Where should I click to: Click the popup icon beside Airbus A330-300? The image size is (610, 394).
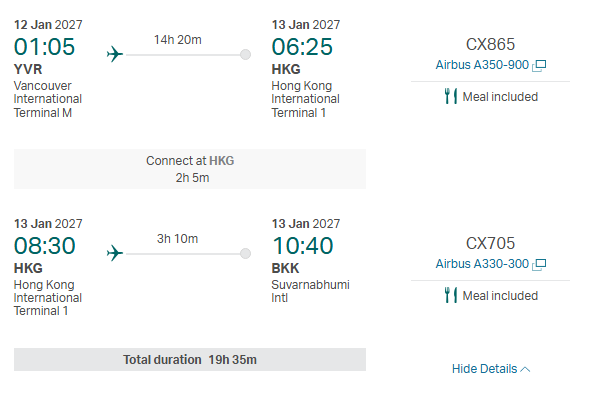pos(539,264)
